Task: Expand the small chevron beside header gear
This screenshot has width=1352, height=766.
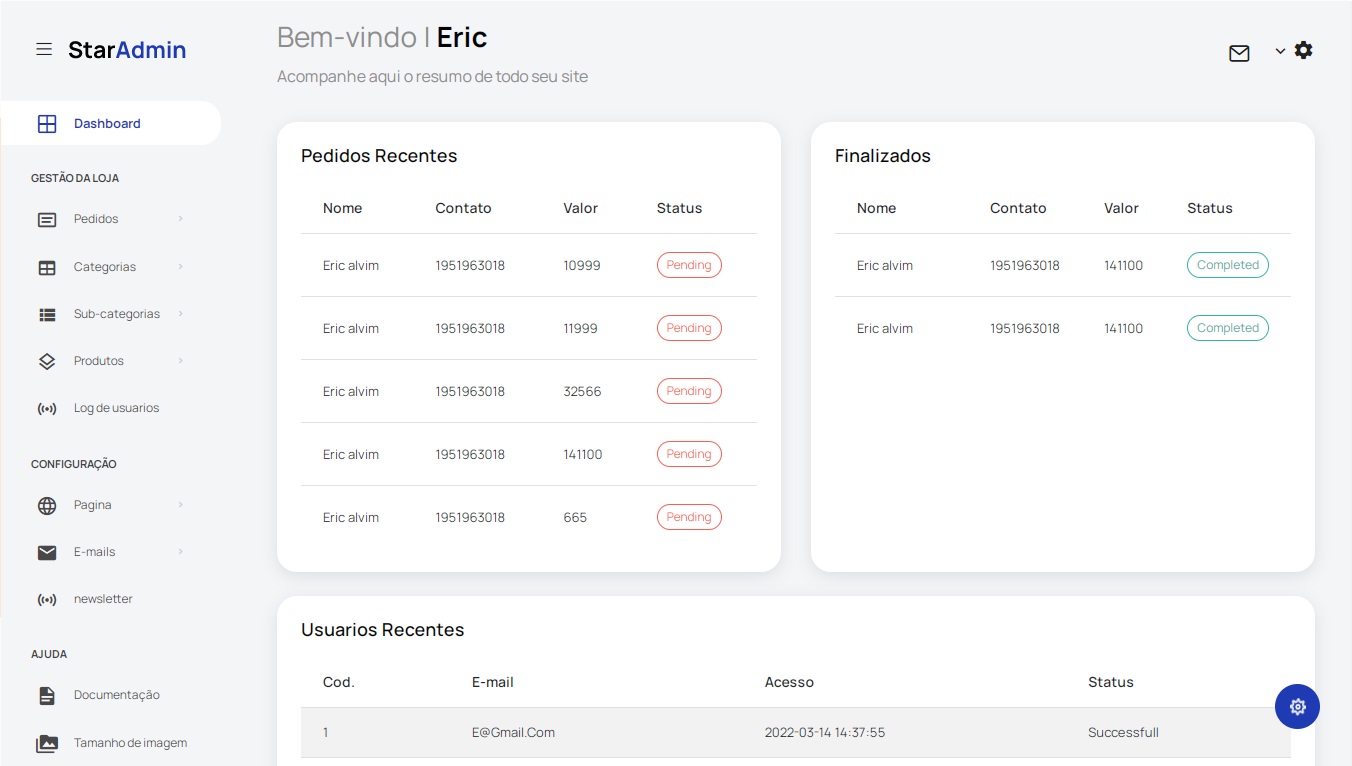Action: coord(1280,51)
